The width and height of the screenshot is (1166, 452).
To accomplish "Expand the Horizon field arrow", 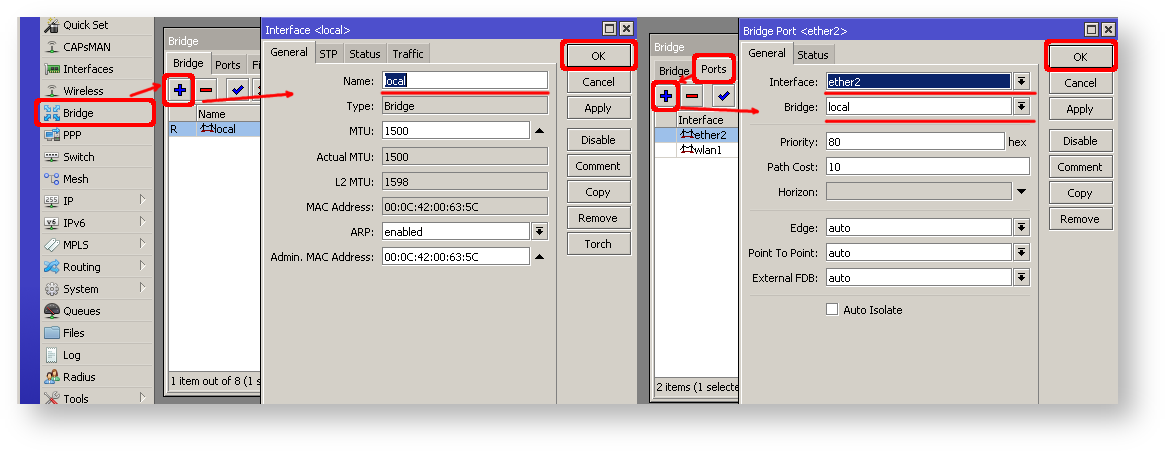I will (1021, 191).
